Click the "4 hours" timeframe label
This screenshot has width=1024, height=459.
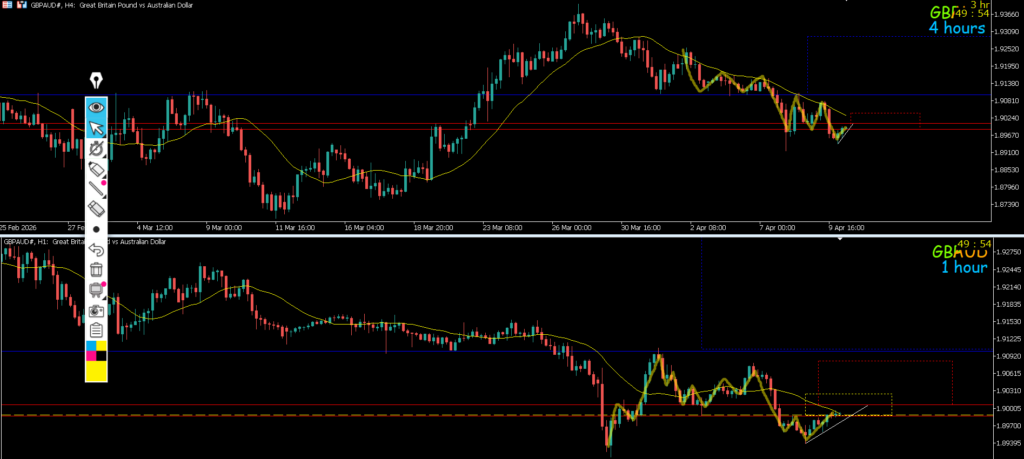(957, 28)
